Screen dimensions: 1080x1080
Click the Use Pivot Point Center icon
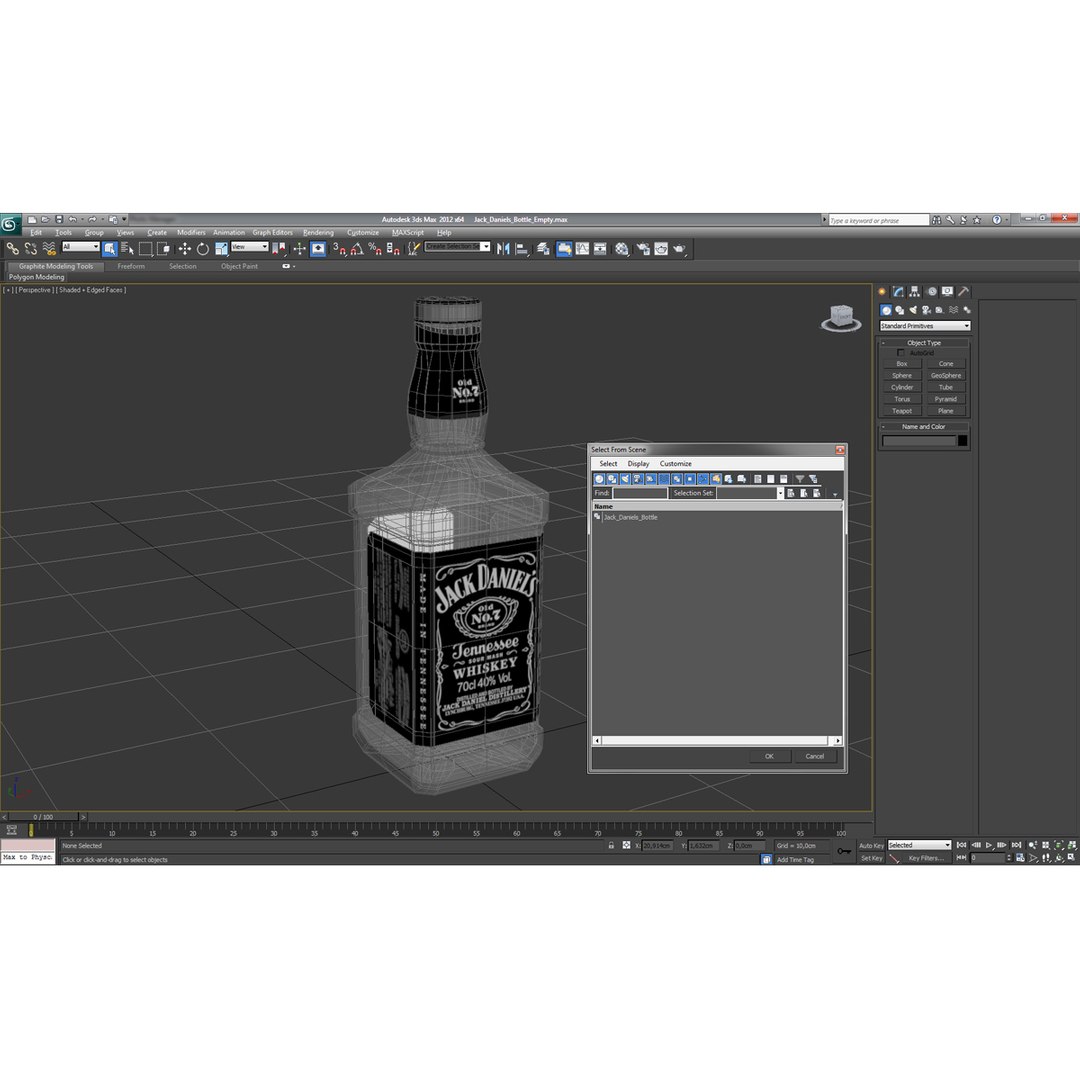tap(279, 249)
